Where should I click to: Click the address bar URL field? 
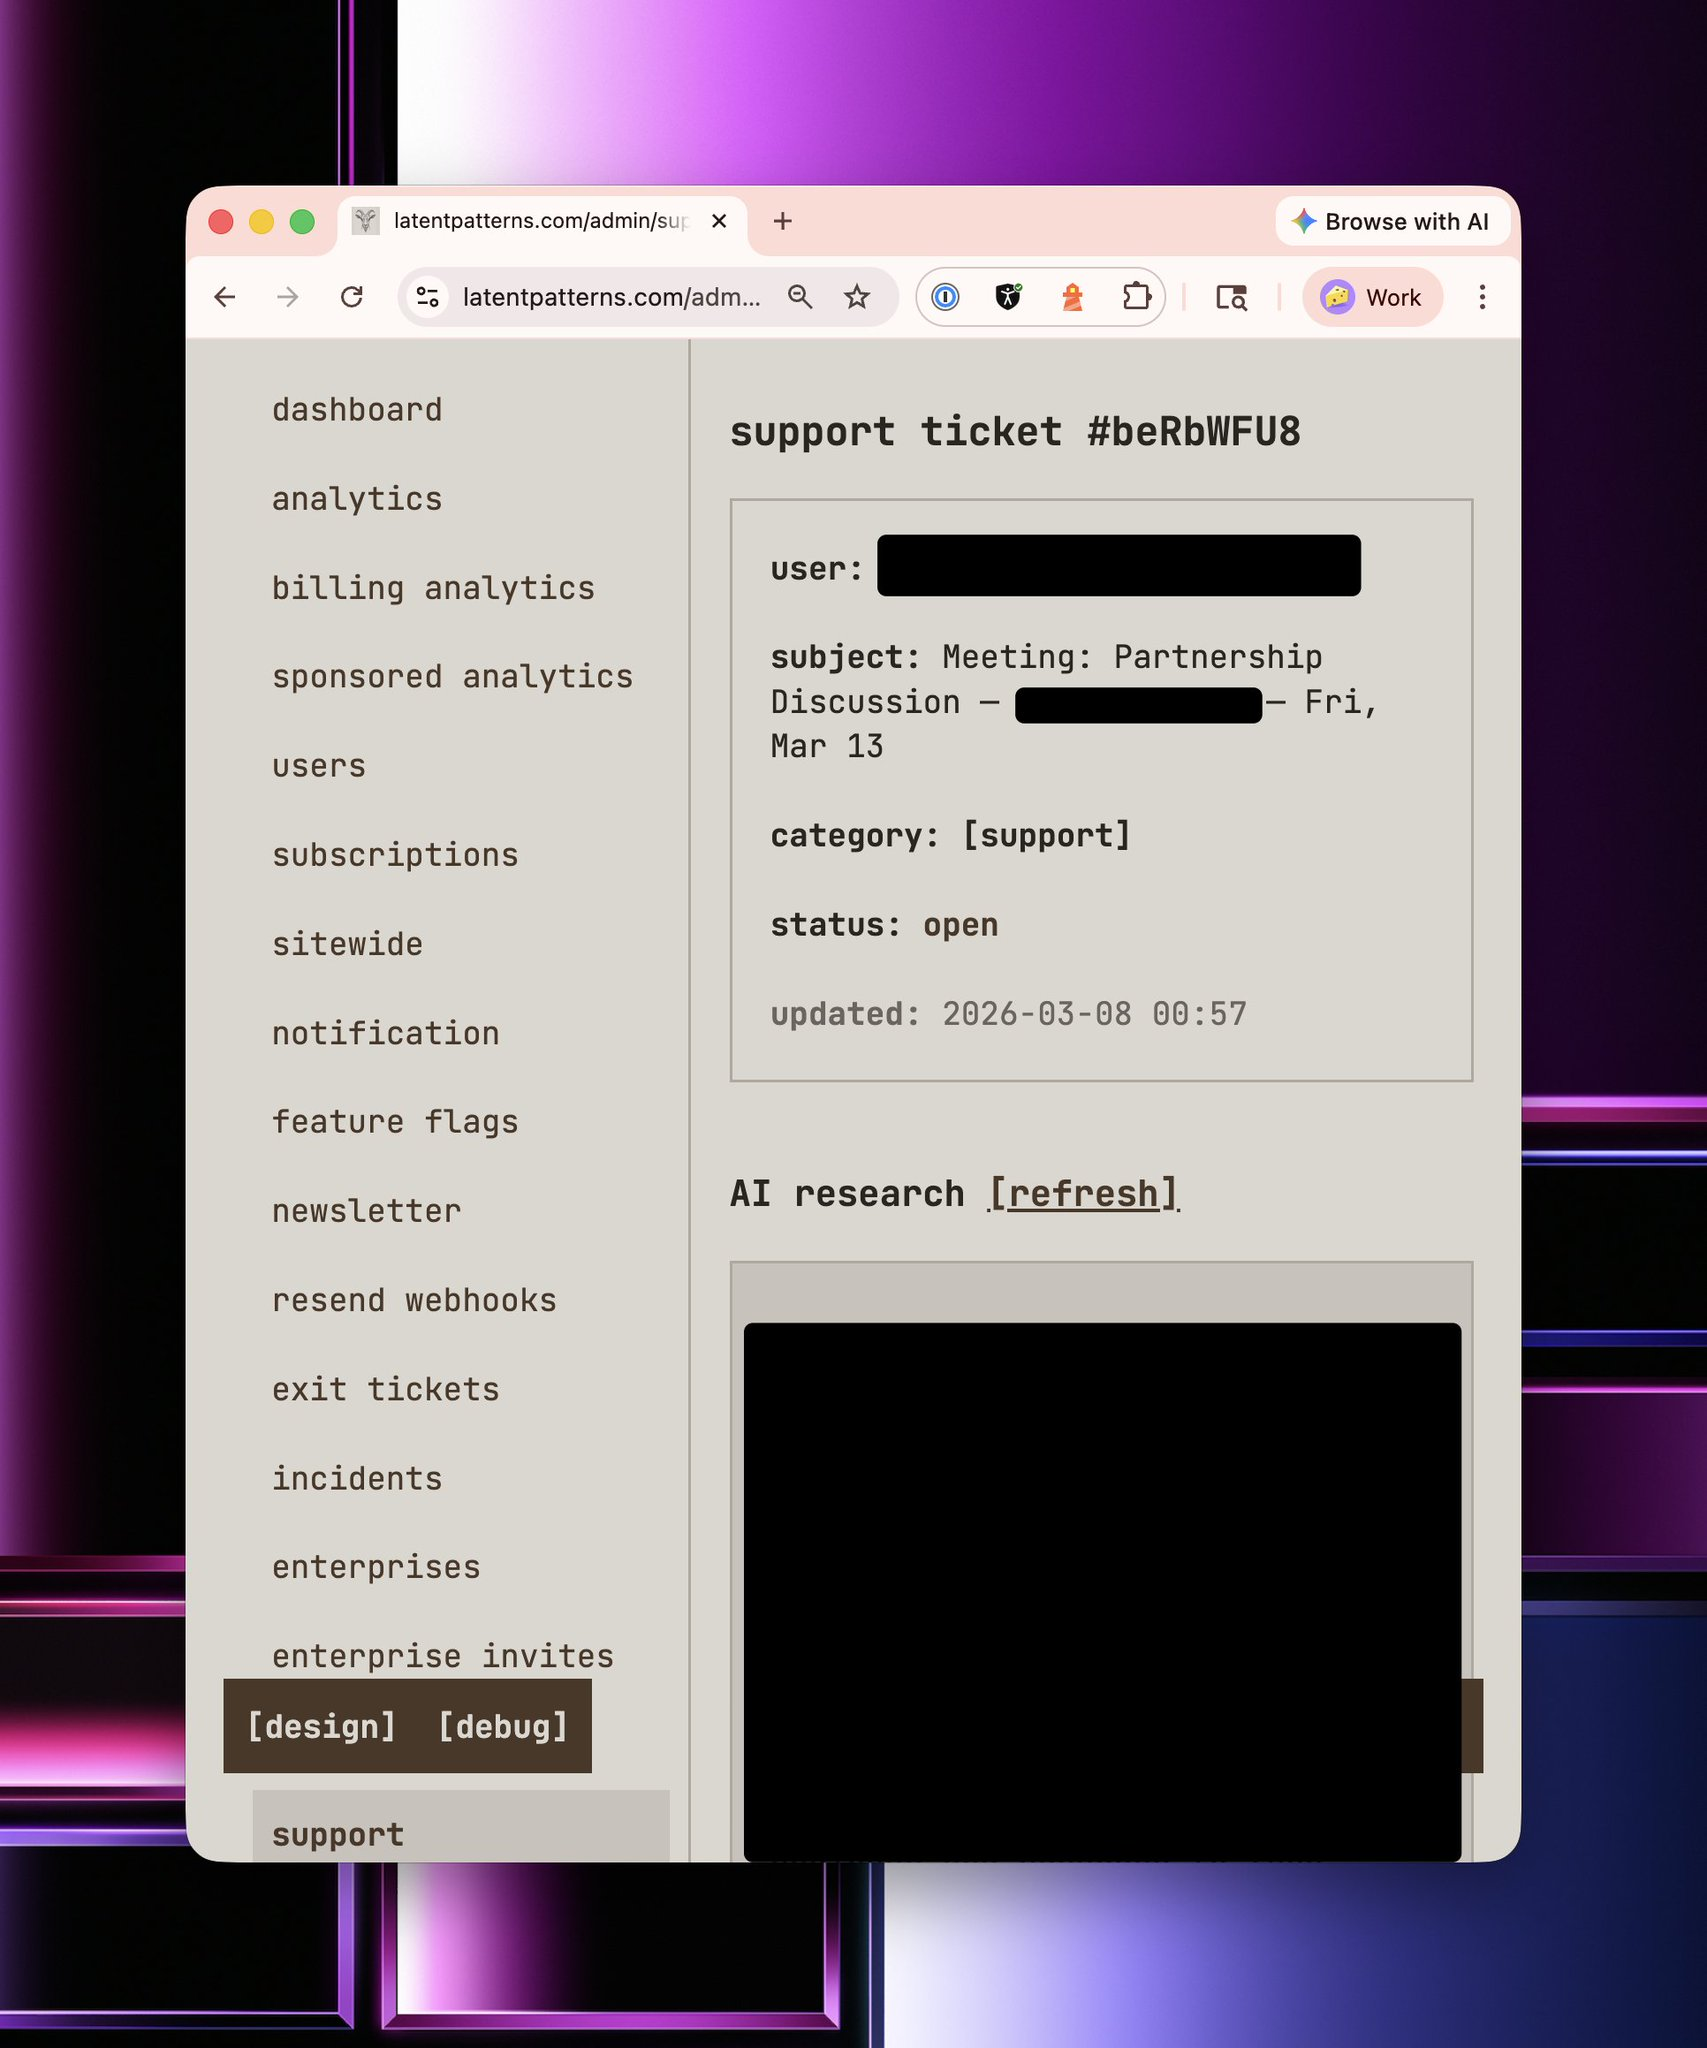[x=611, y=297]
